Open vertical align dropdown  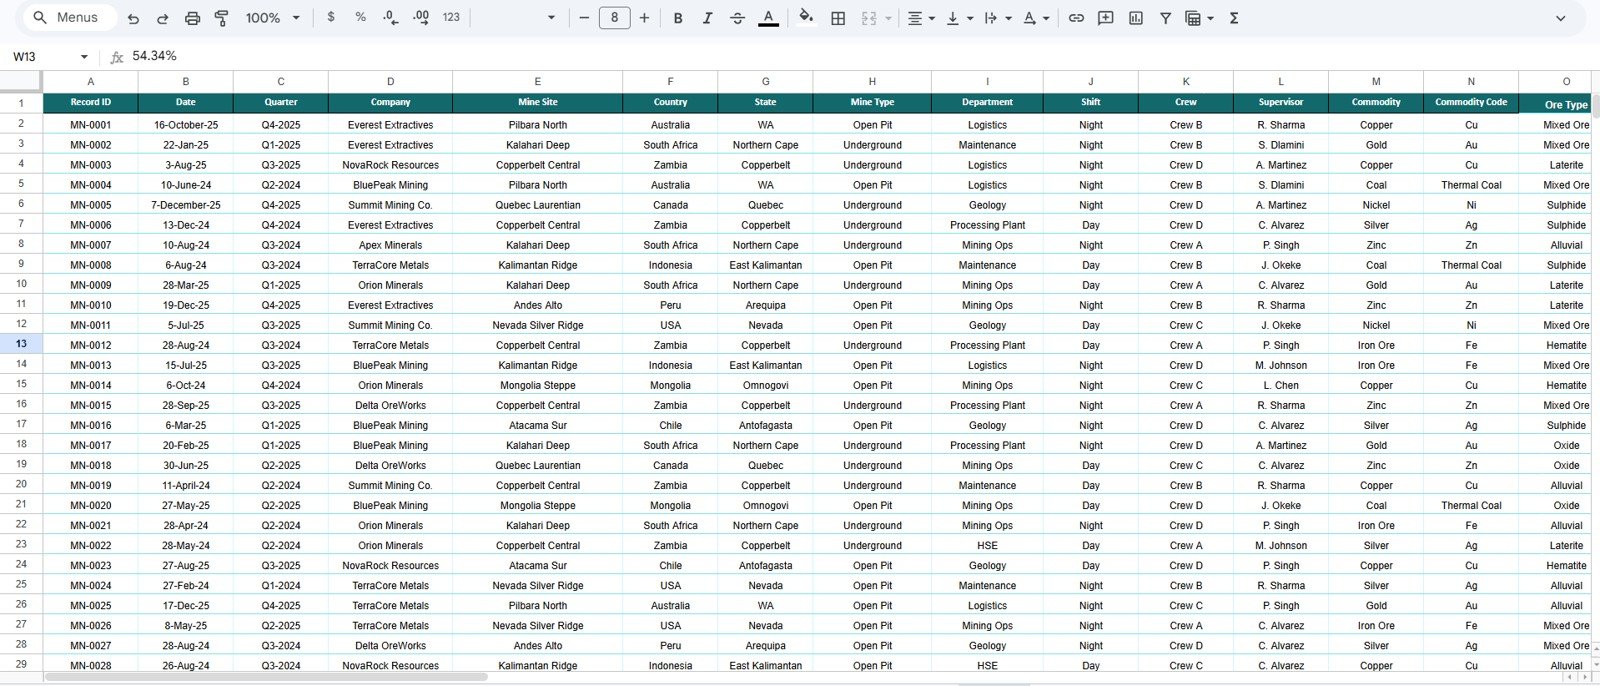pos(959,18)
